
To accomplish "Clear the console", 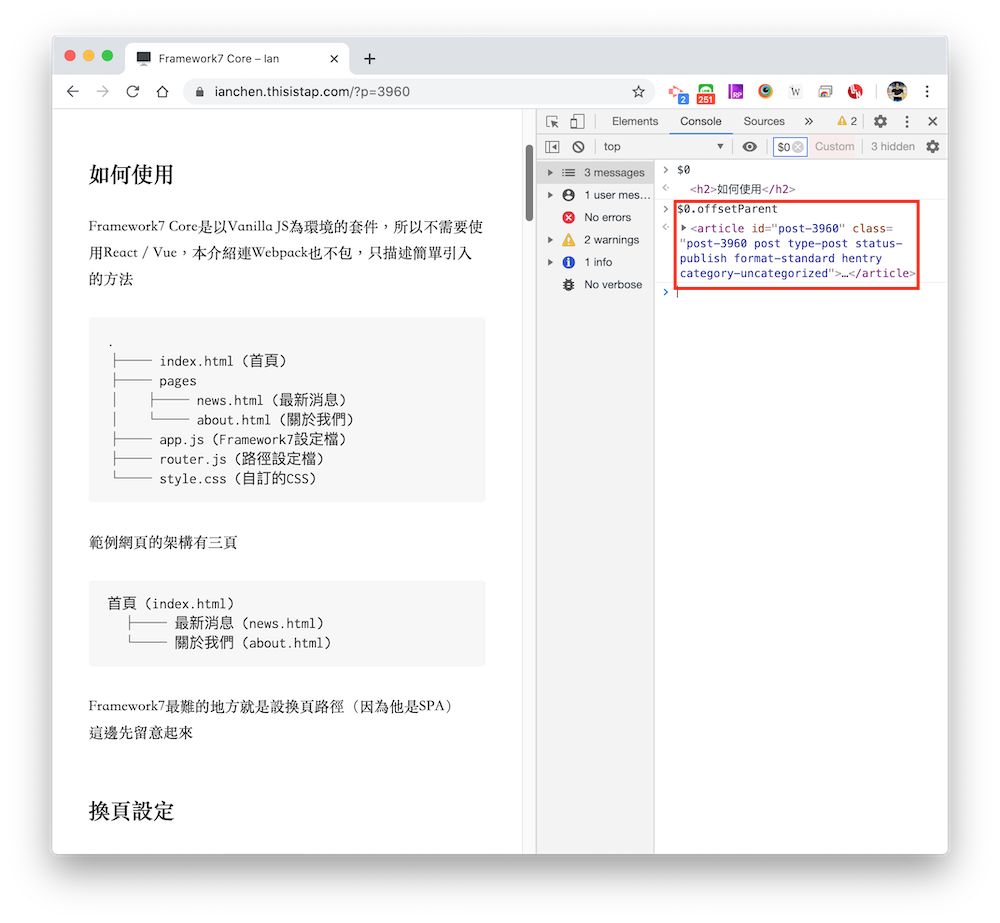I will click(578, 147).
